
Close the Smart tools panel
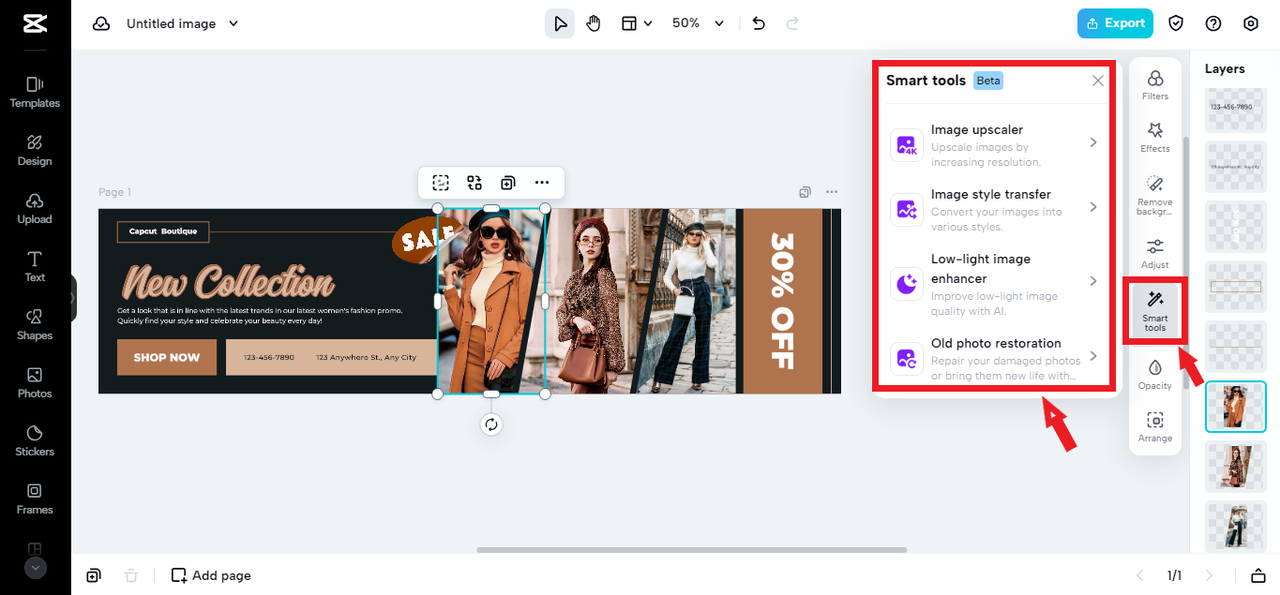tap(1098, 81)
